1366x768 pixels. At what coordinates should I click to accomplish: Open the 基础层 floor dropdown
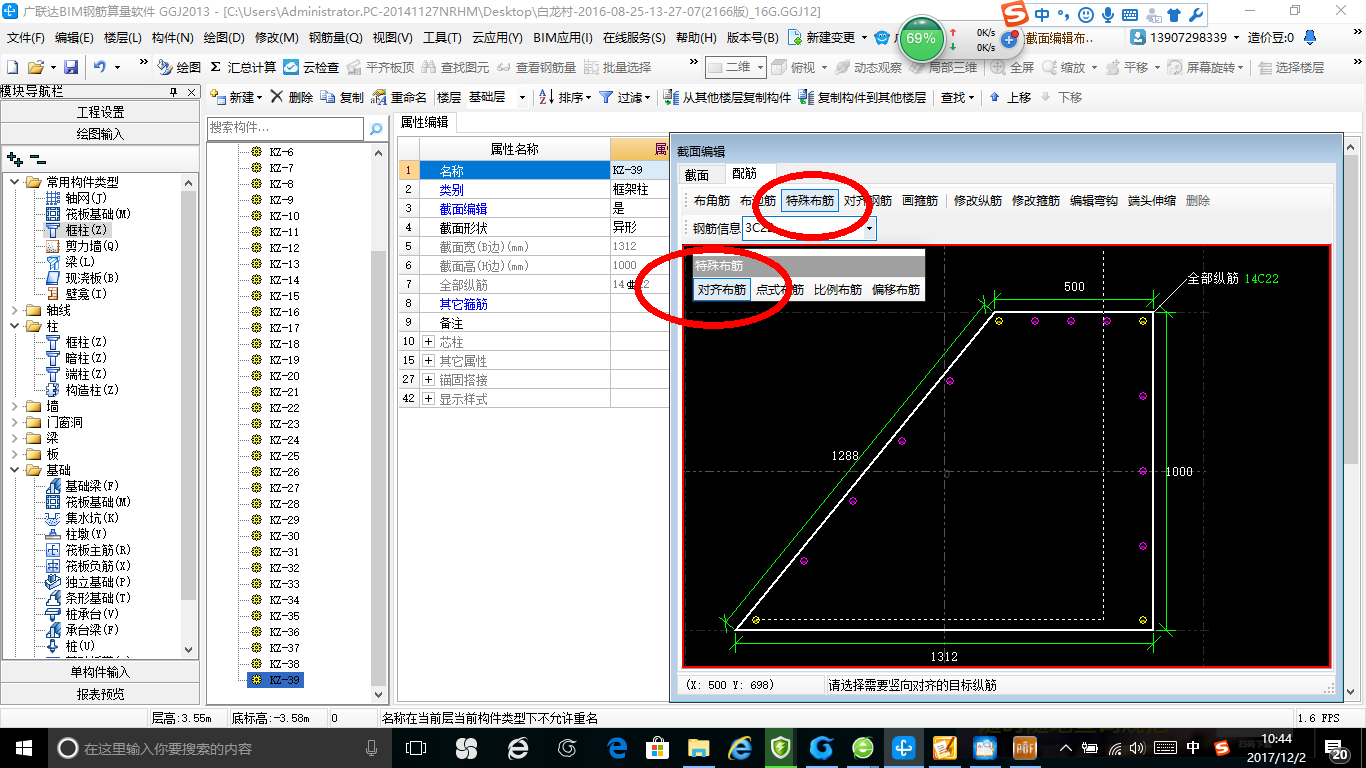pyautogui.click(x=523, y=97)
